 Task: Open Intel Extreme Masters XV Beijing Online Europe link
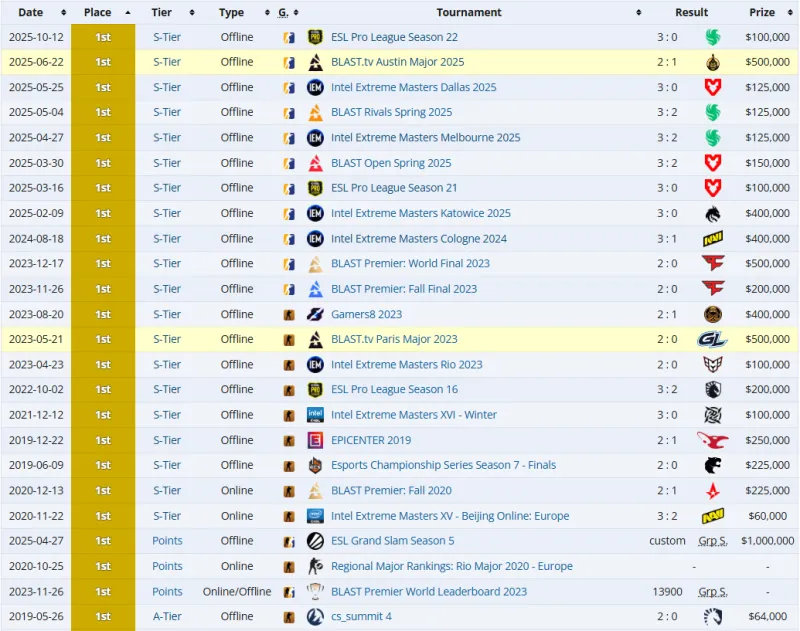pos(449,516)
